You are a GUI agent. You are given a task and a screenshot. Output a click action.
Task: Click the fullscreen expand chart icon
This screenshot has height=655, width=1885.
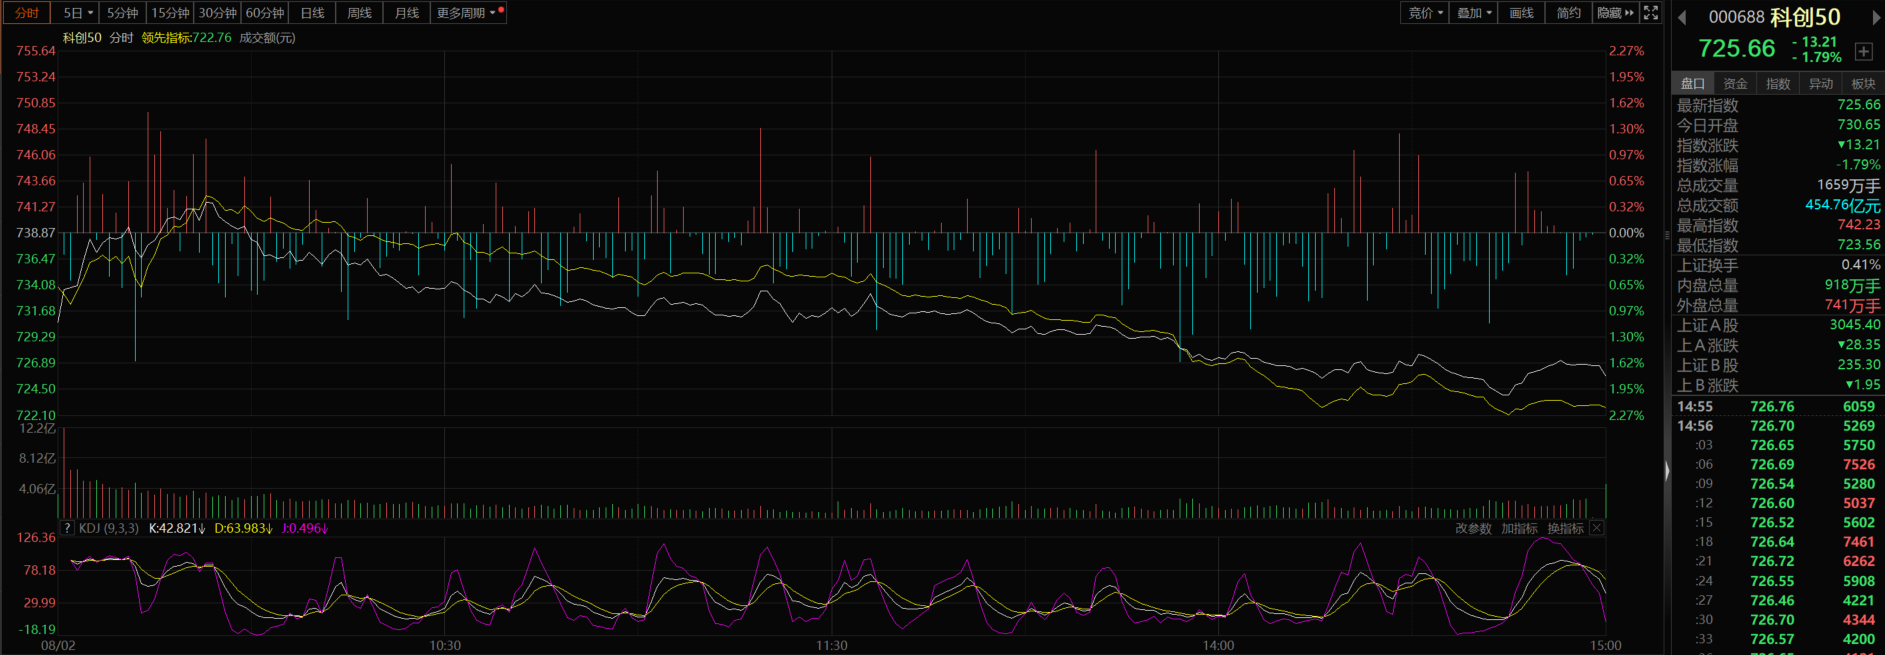(1651, 13)
